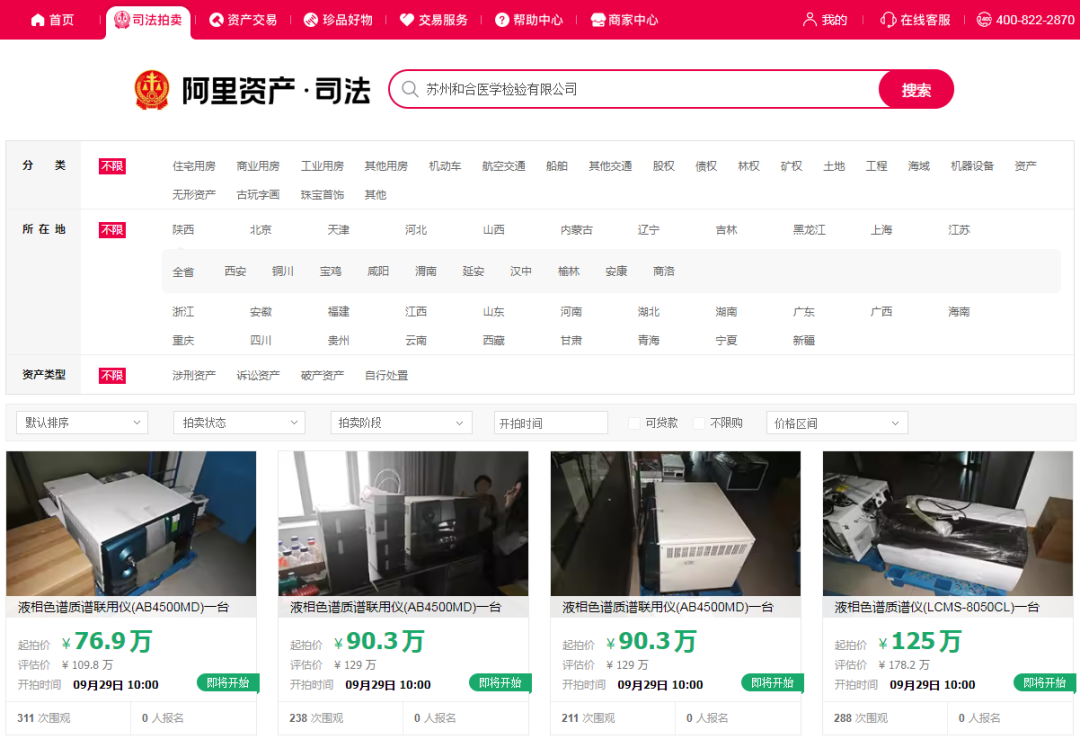Filter category by 机动车
The height and width of the screenshot is (739, 1080).
tap(445, 166)
